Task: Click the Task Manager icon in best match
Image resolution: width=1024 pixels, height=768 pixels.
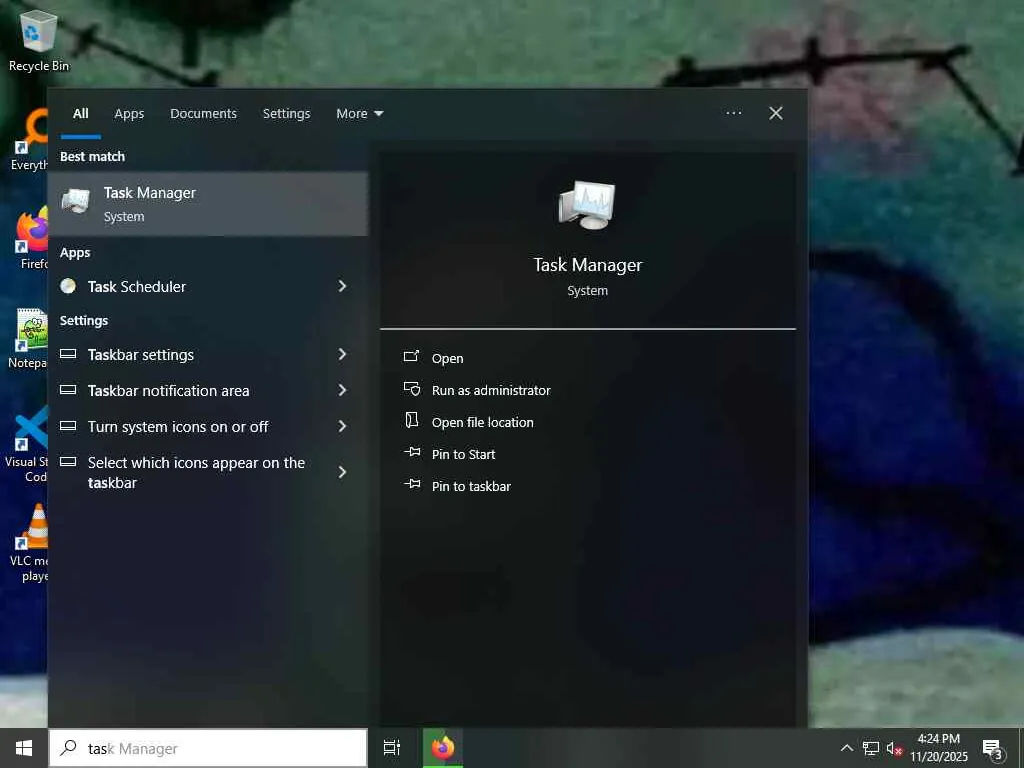Action: [x=76, y=201]
